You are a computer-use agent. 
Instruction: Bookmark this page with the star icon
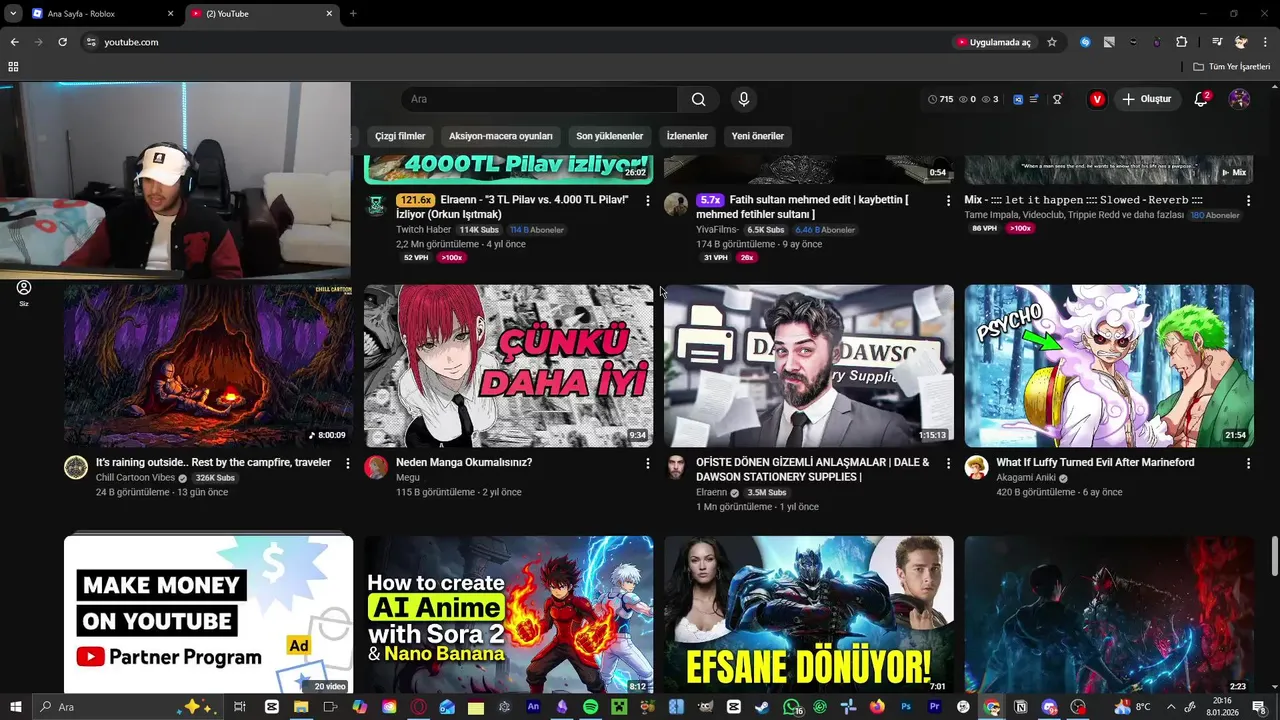(1052, 42)
